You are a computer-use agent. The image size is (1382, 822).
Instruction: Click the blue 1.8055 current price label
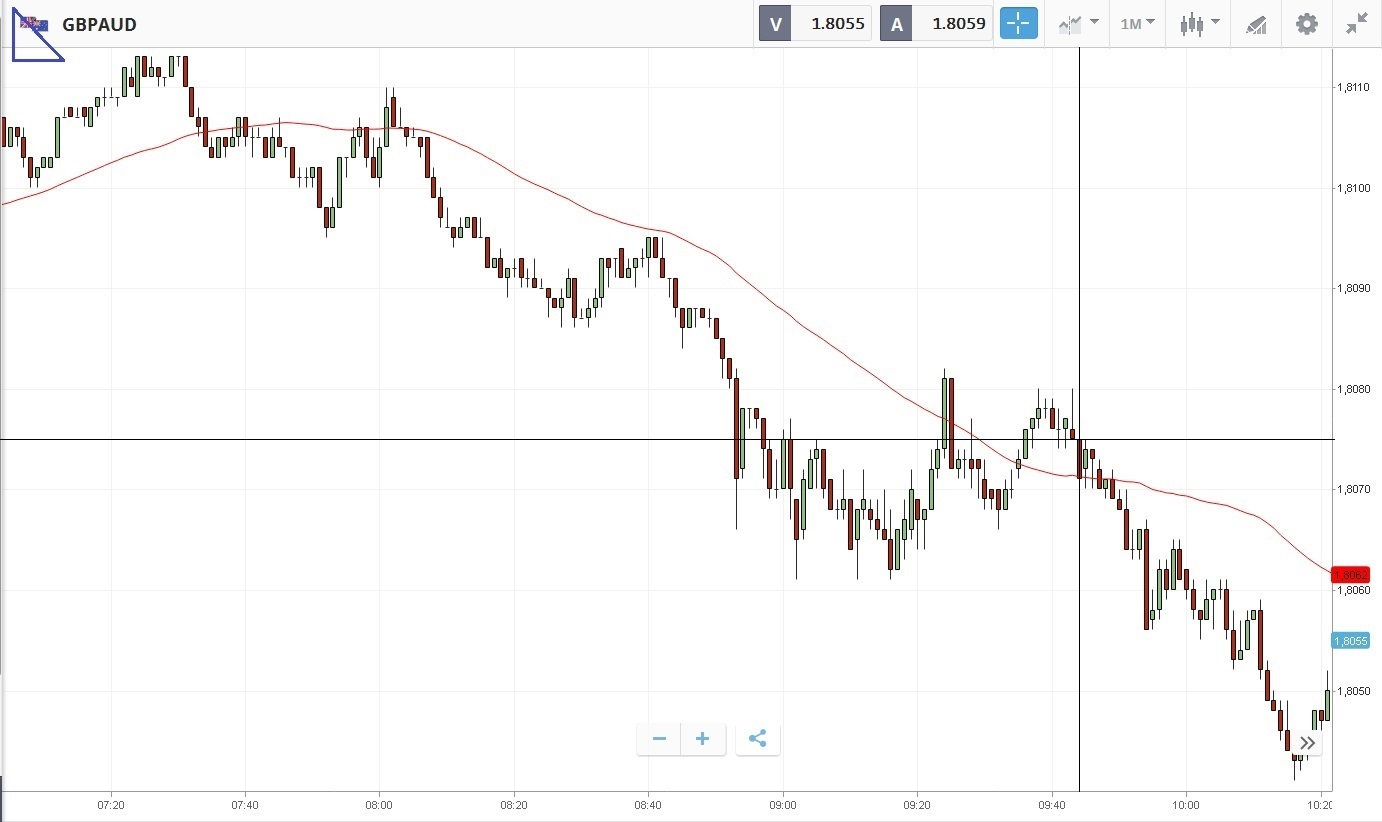tap(1349, 640)
